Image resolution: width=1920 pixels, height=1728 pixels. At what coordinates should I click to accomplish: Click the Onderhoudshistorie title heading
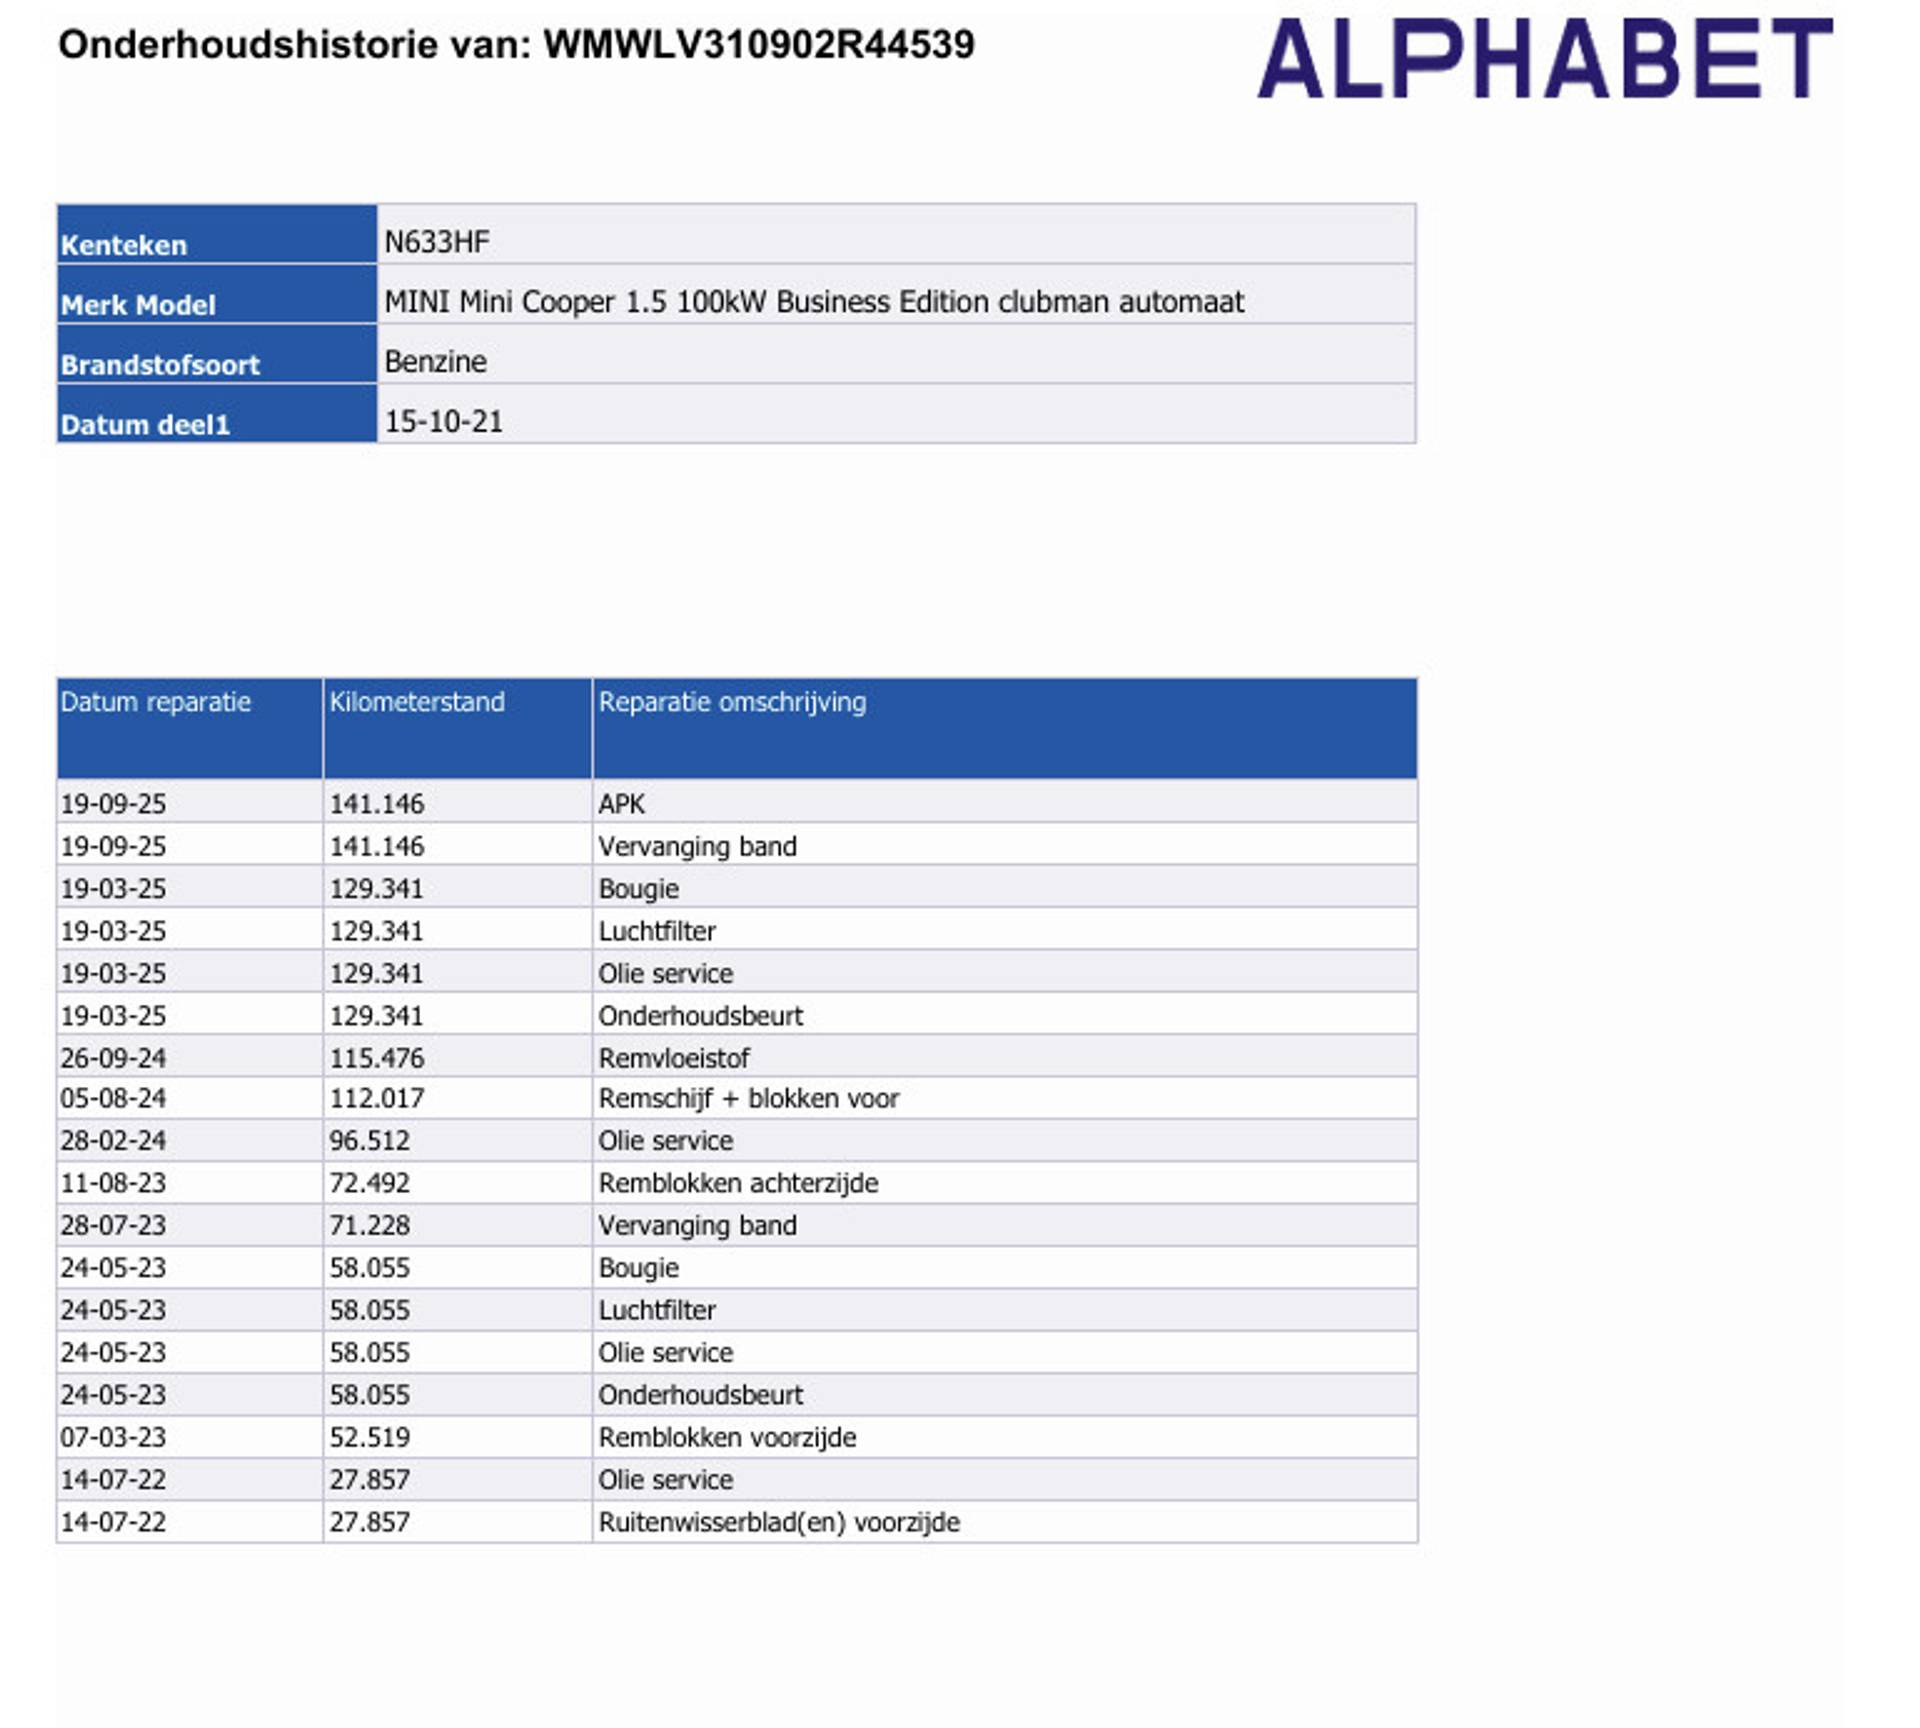coord(516,45)
